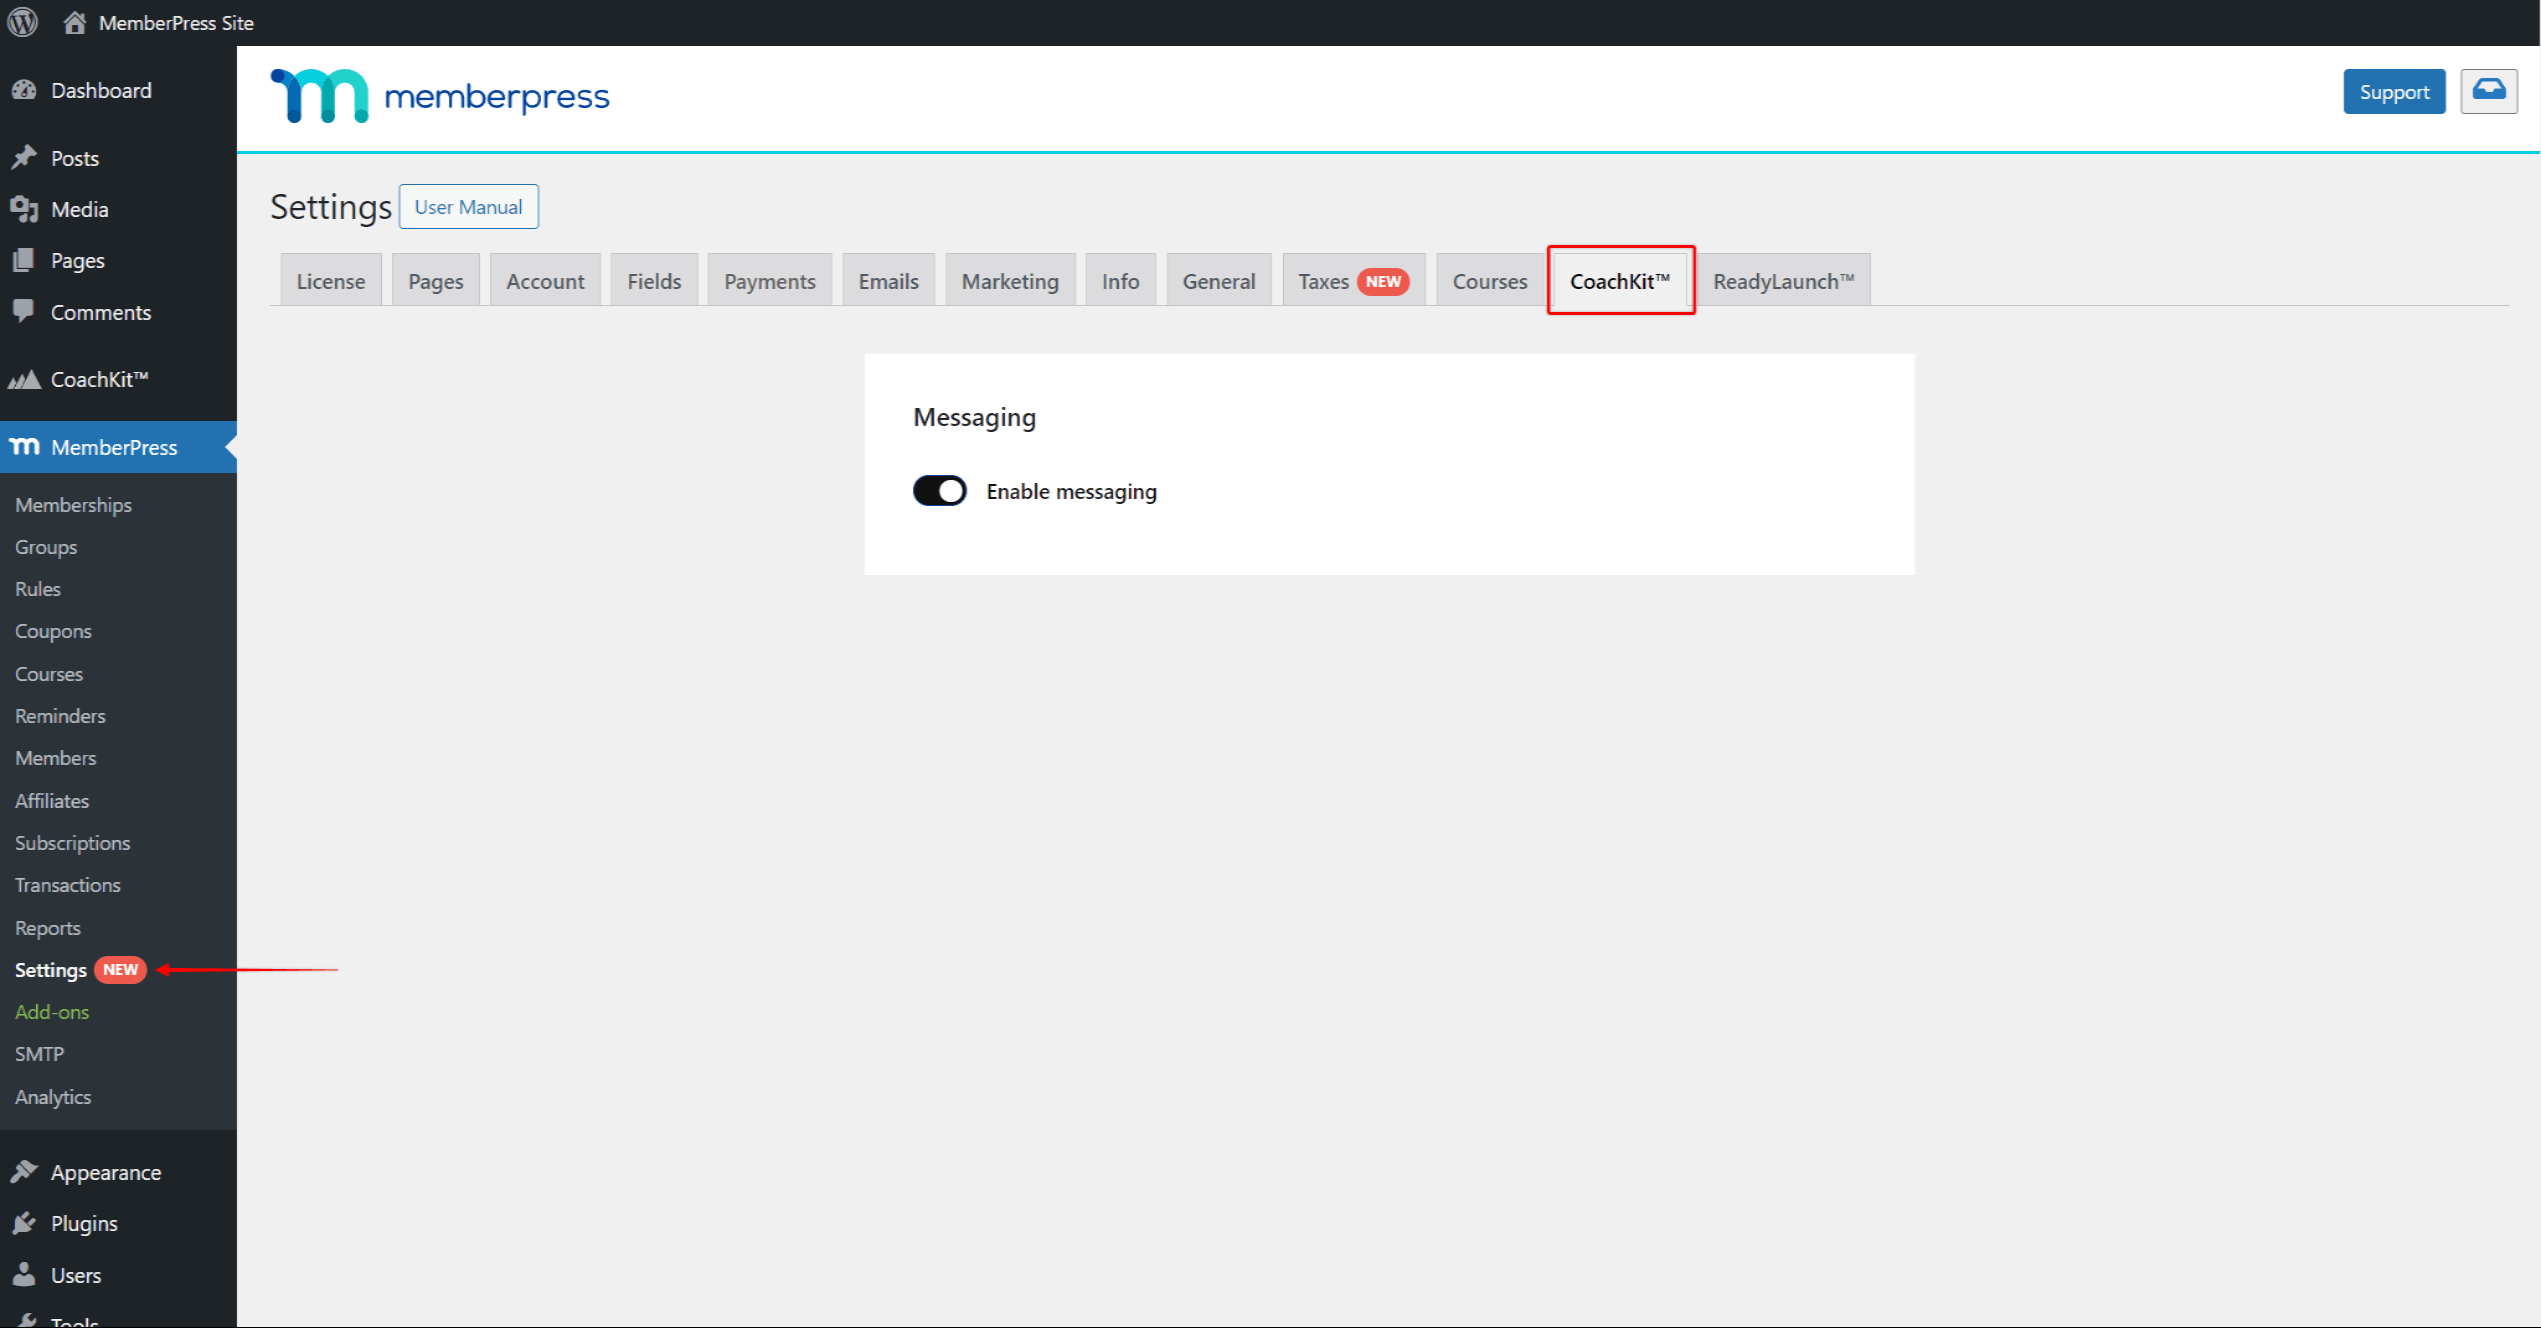This screenshot has width=2541, height=1328.
Task: Click the Appearance paintbrush icon
Action: point(24,1172)
